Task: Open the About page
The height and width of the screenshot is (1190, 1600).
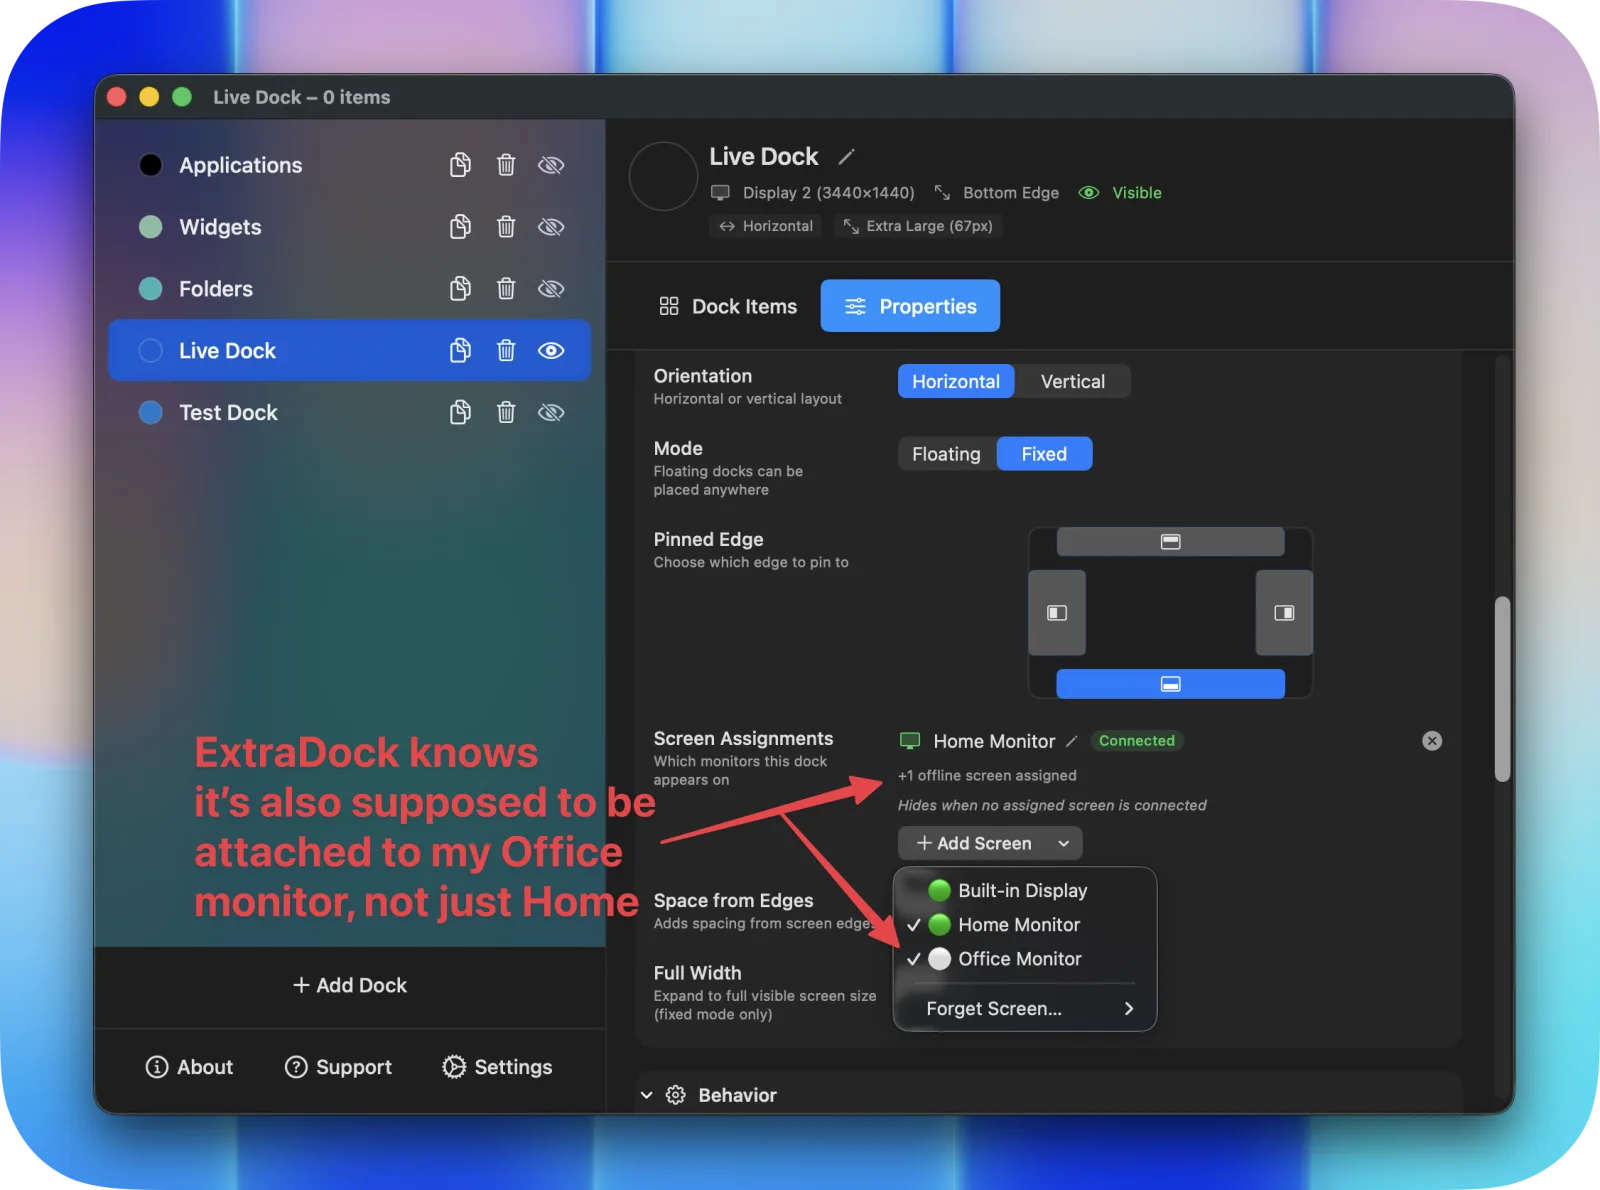Action: 190,1067
